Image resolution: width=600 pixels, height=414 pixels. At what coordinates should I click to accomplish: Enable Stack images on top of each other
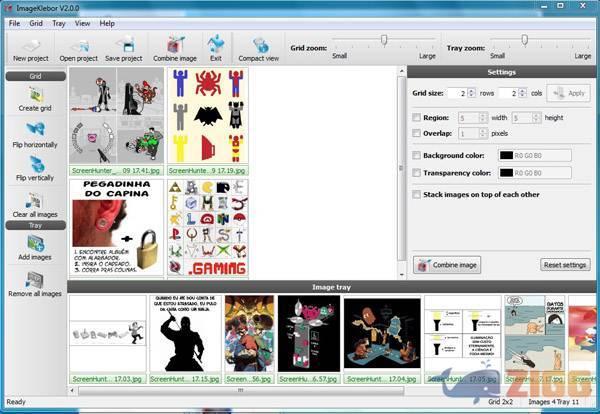click(416, 195)
